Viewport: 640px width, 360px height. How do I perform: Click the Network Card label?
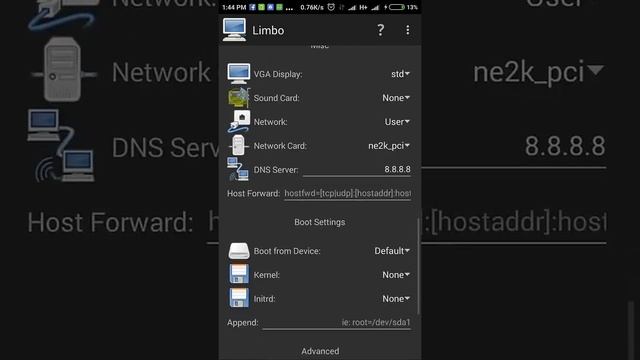280,146
